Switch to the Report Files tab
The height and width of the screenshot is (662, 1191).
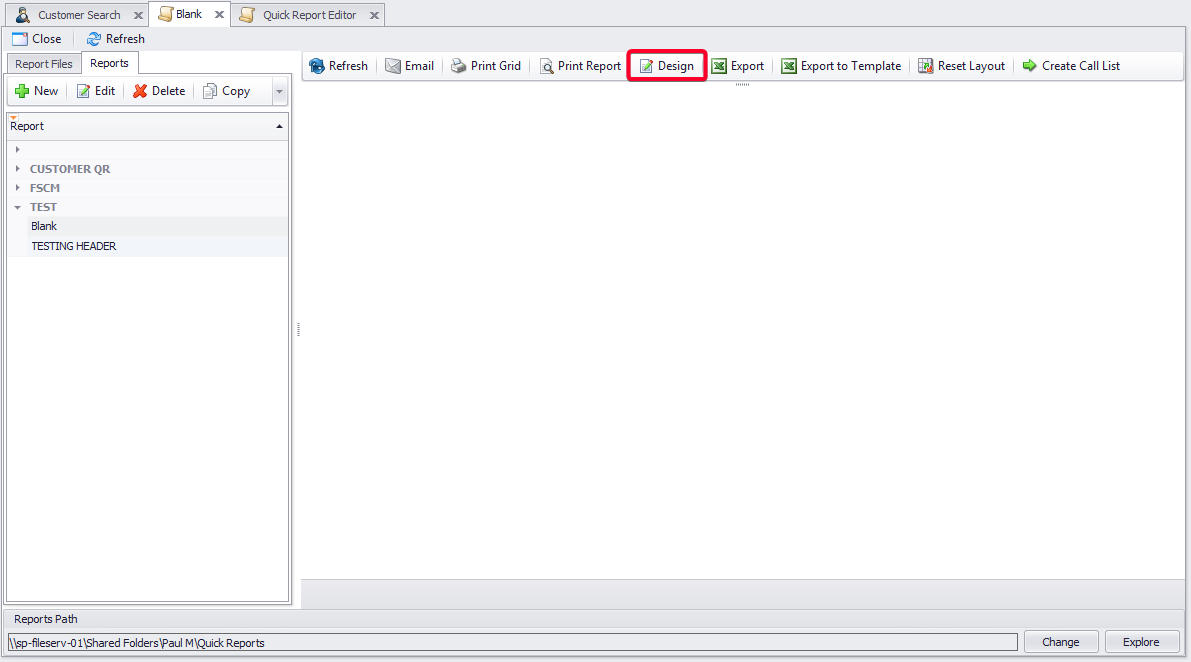(x=44, y=64)
